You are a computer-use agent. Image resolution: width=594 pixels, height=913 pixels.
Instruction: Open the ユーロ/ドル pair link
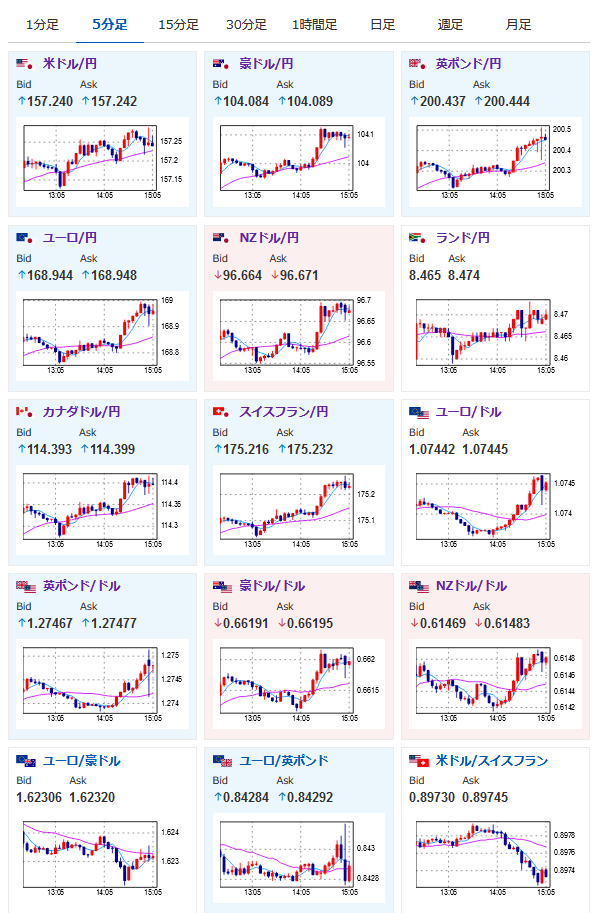point(469,412)
